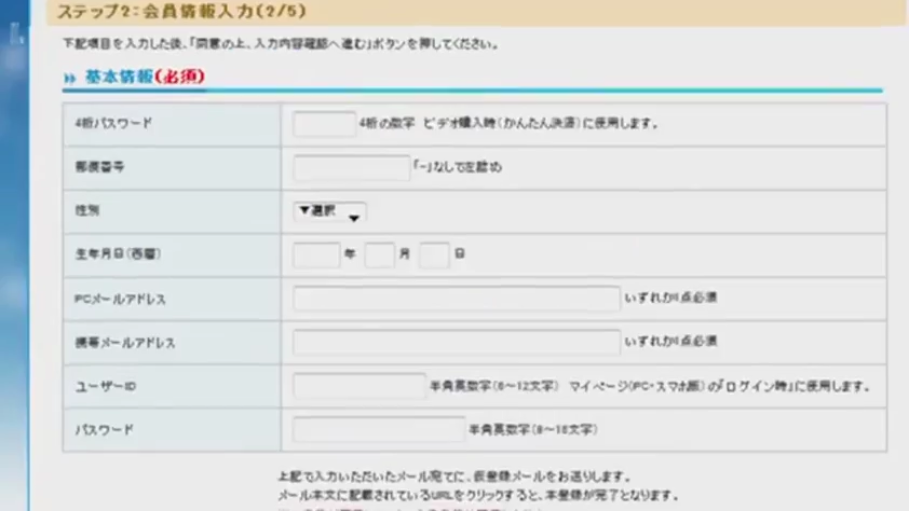Focus the 携帯メールアドレス text field
The image size is (909, 511).
point(456,342)
